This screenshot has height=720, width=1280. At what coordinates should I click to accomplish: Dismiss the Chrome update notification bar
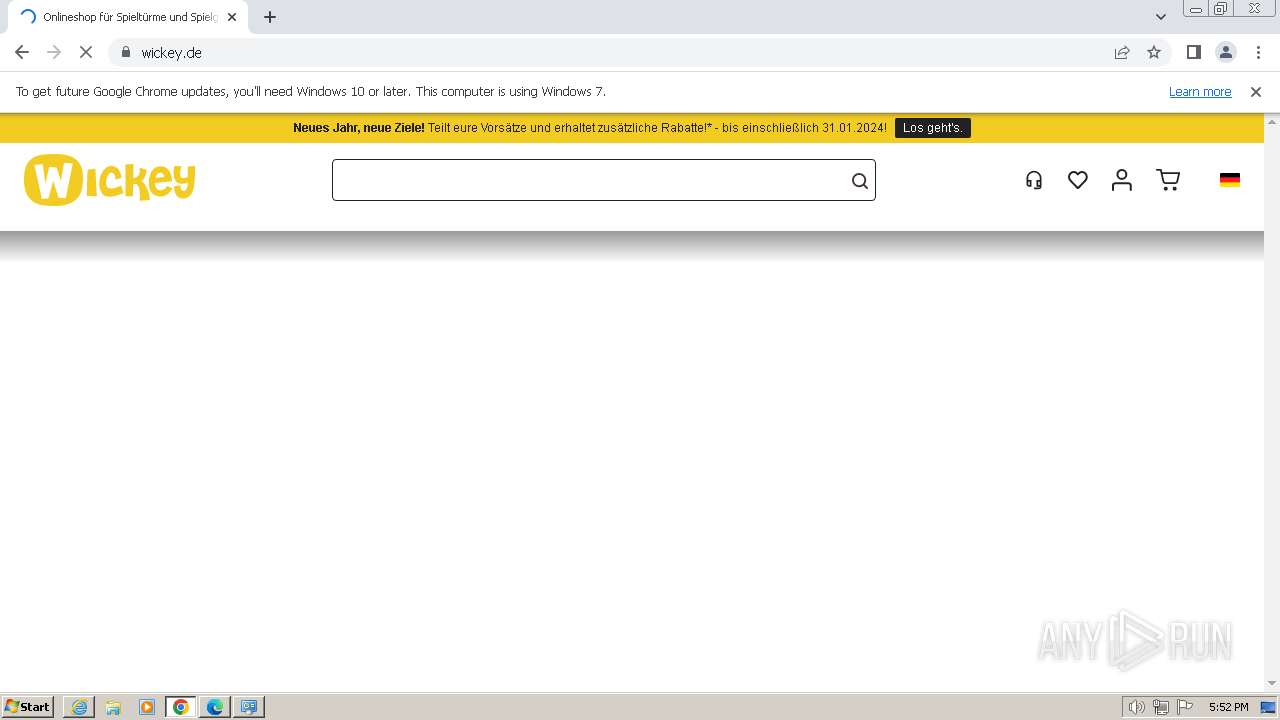point(1256,91)
